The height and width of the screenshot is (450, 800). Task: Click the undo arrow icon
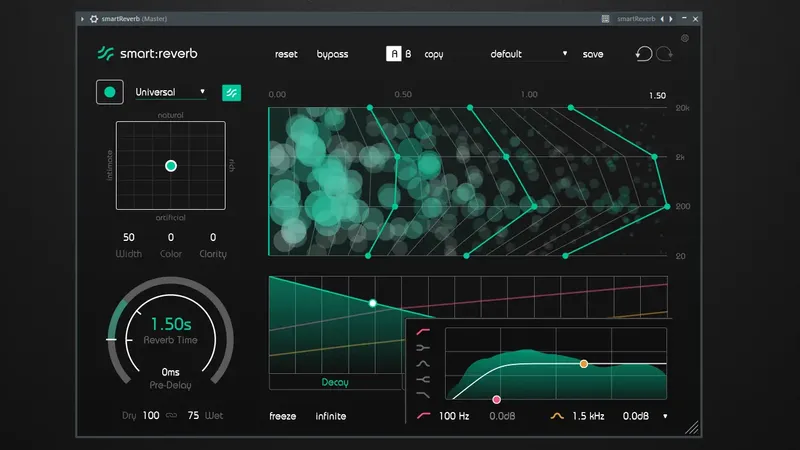(644, 54)
